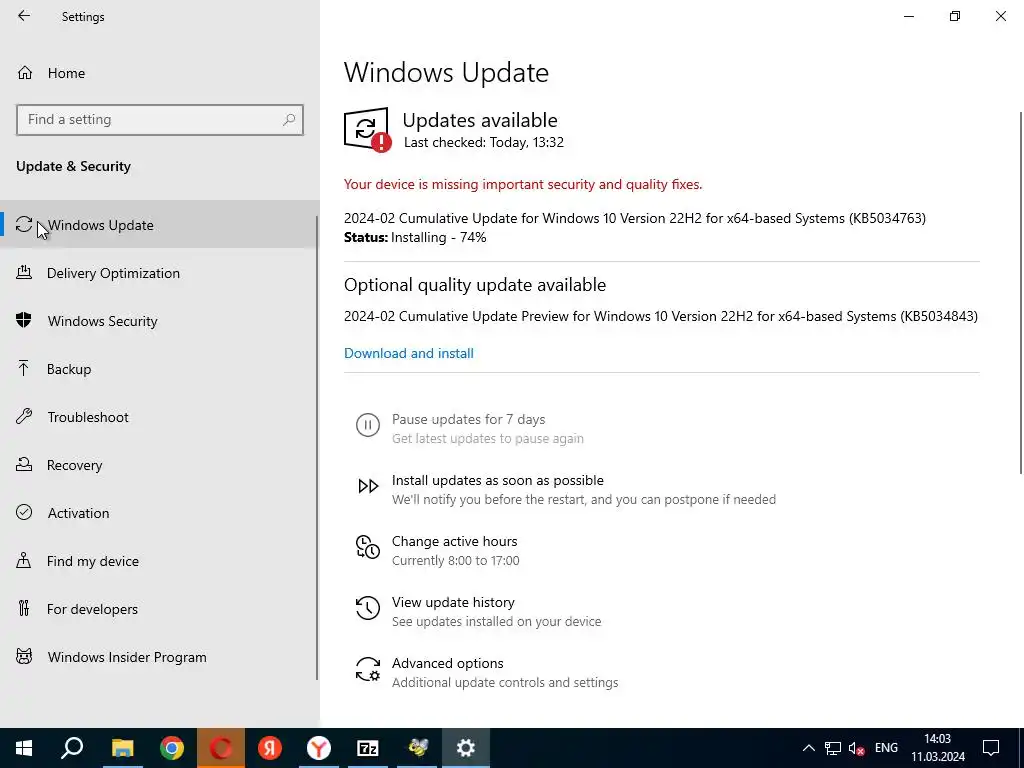Open the clock showing 14:03
The height and width of the screenshot is (768, 1024).
coord(938,748)
